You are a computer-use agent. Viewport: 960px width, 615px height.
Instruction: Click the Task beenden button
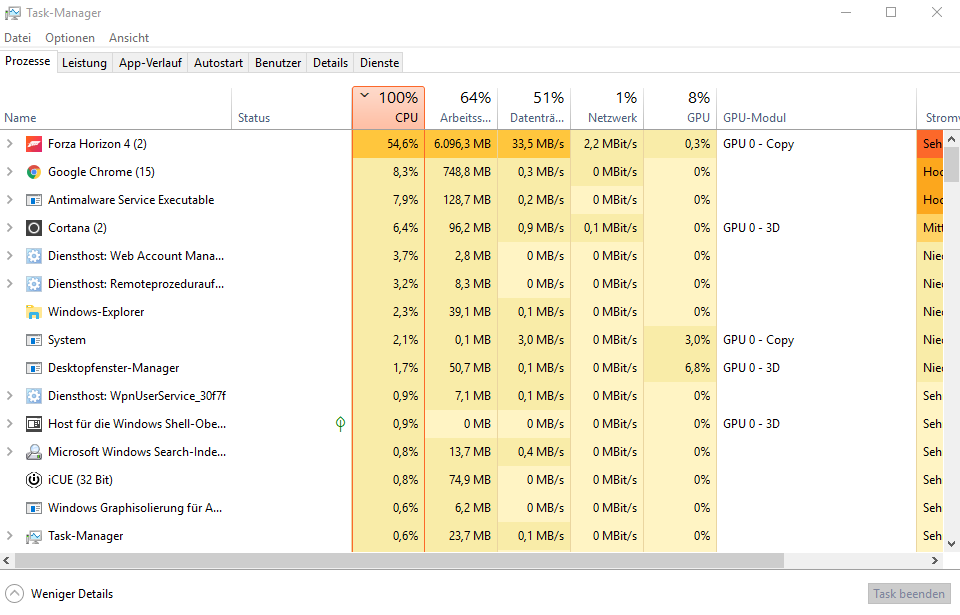(x=909, y=594)
